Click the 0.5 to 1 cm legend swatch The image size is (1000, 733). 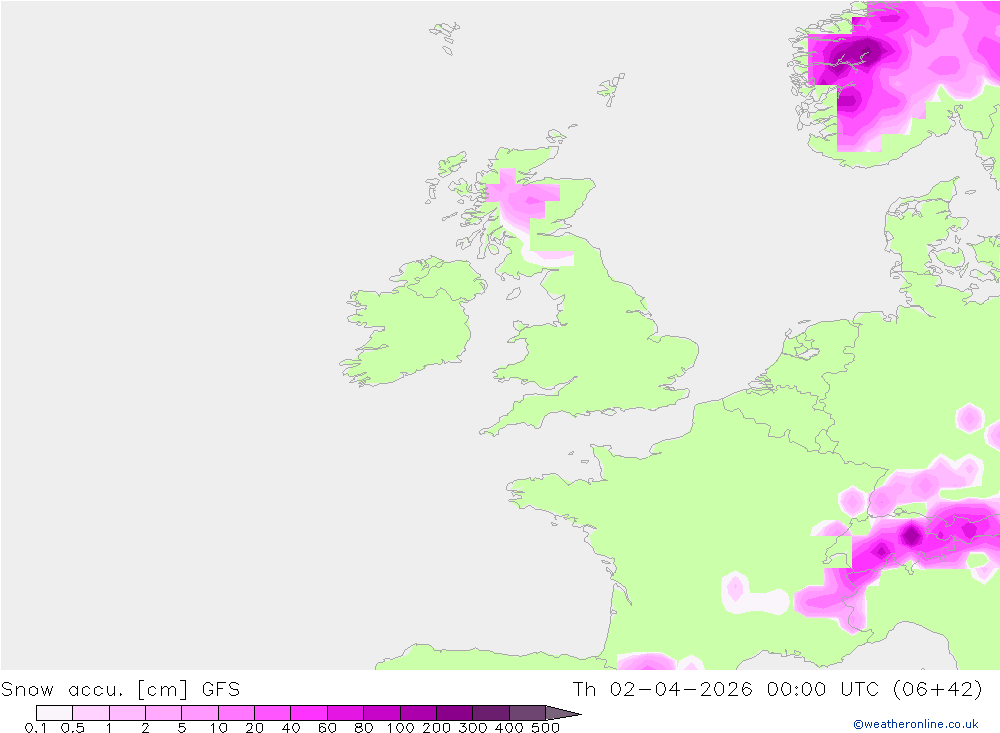pyautogui.click(x=91, y=713)
